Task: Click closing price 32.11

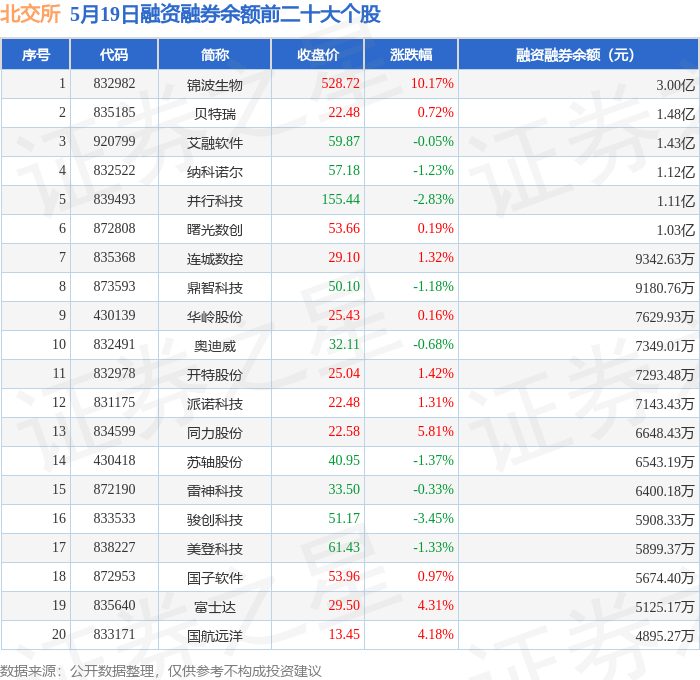Action: click(x=344, y=345)
